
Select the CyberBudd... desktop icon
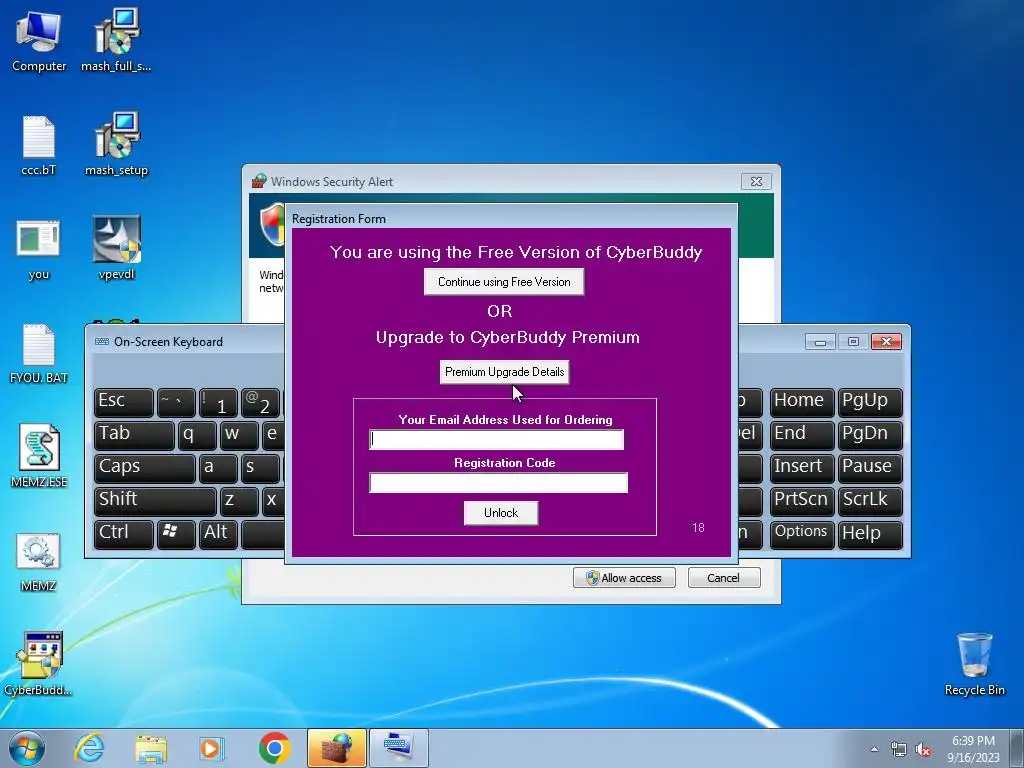click(39, 664)
